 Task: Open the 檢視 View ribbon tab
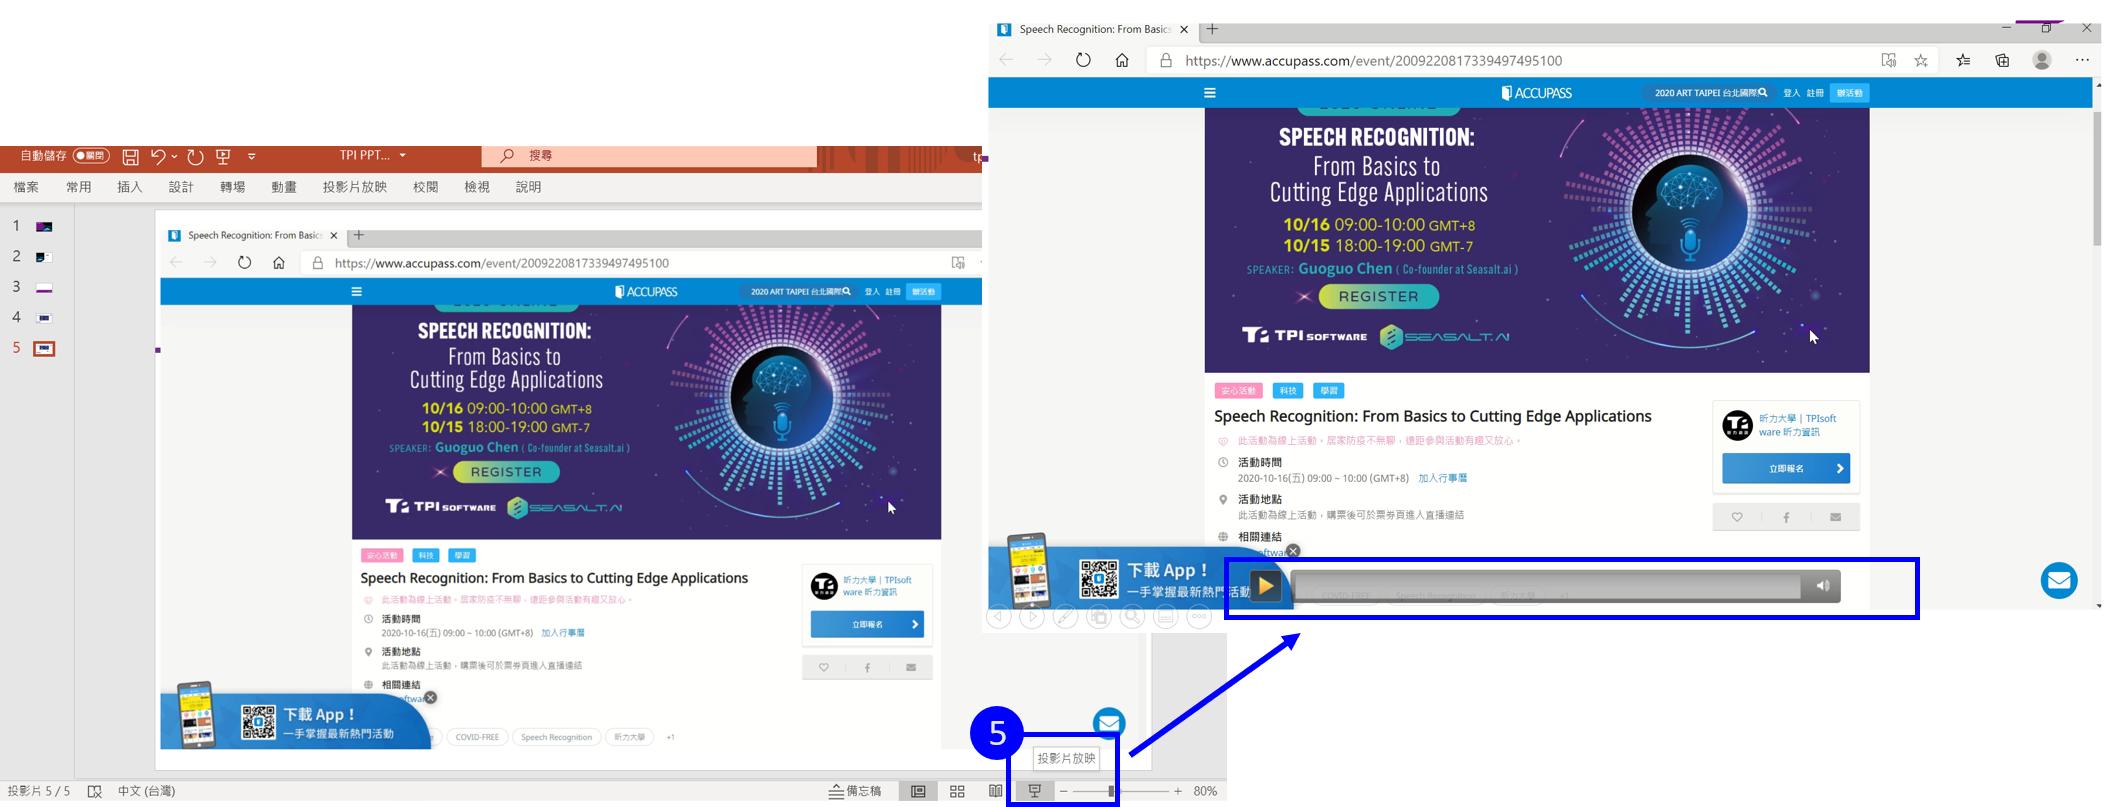tap(477, 187)
